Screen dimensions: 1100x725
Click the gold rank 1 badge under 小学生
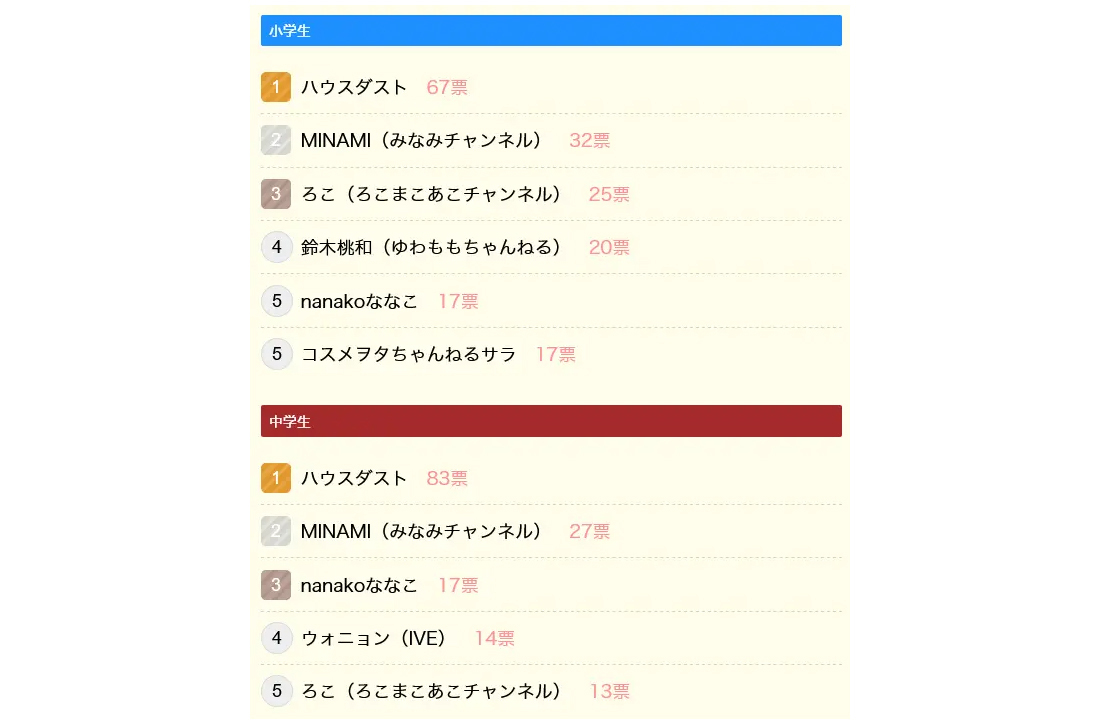276,87
